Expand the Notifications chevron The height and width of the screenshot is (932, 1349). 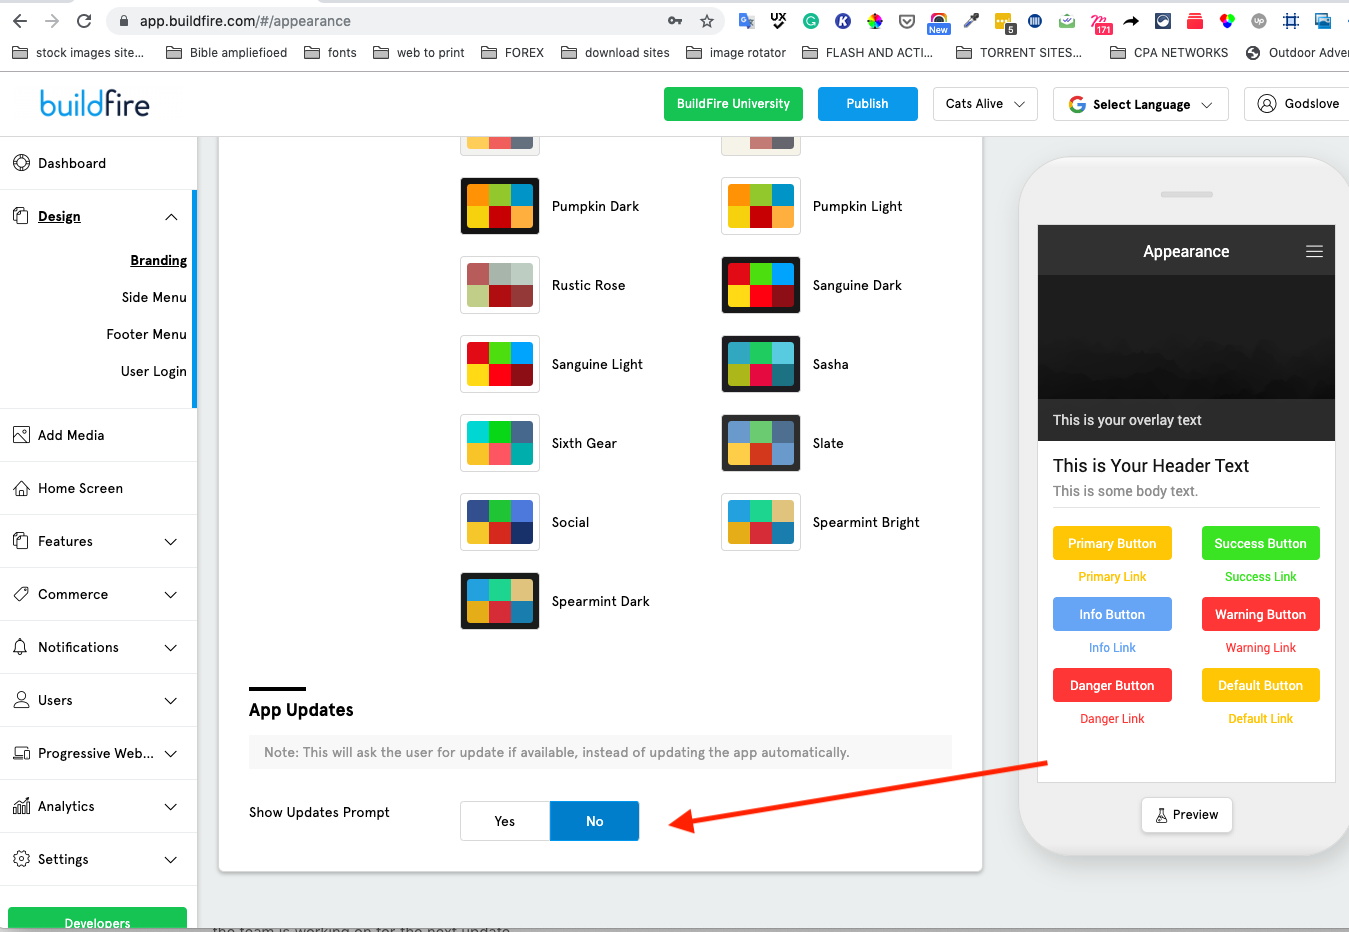[171, 648]
